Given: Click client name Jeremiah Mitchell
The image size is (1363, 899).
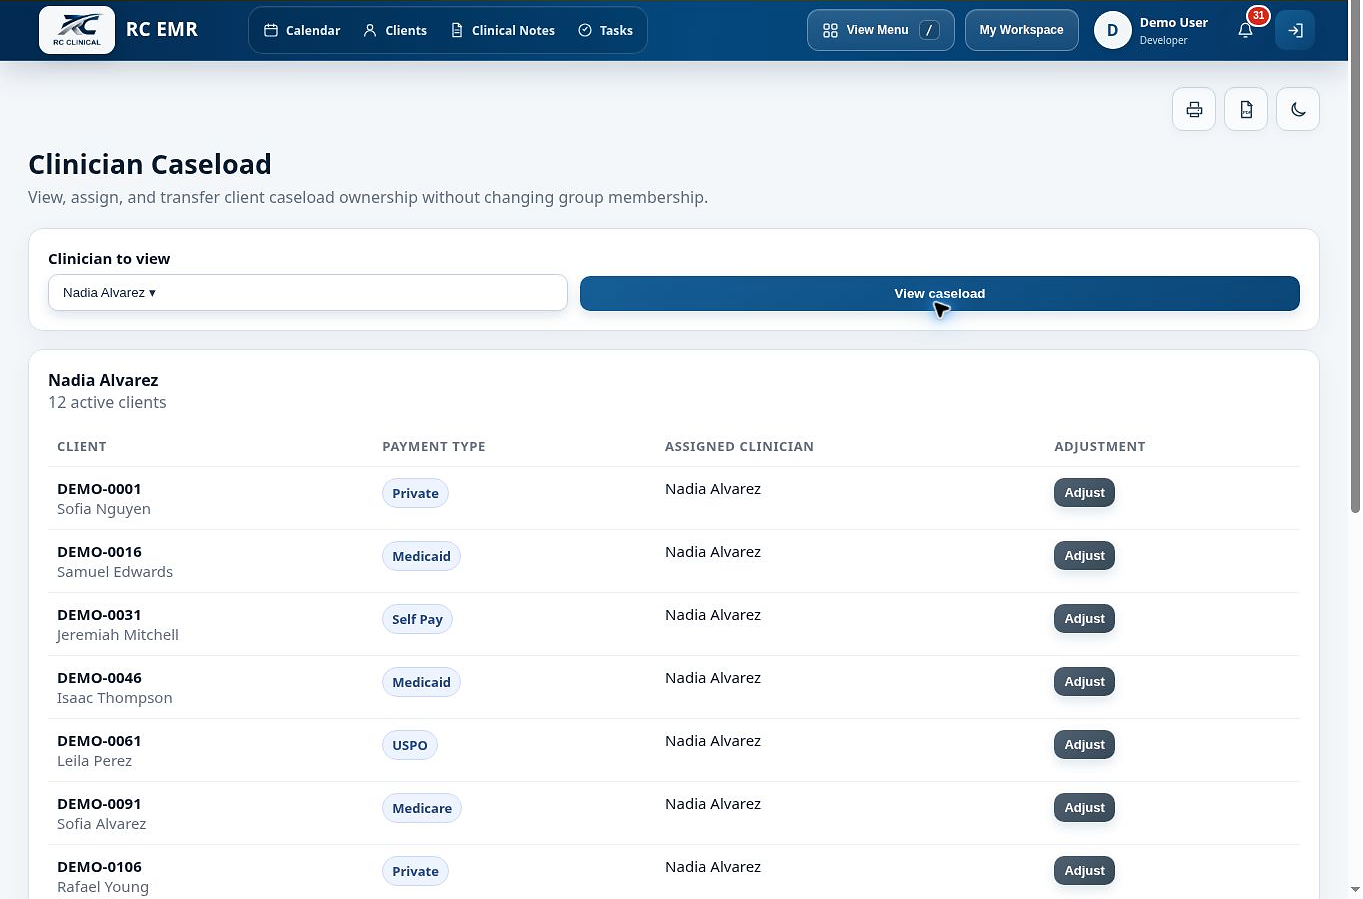Looking at the screenshot, I should click(118, 635).
